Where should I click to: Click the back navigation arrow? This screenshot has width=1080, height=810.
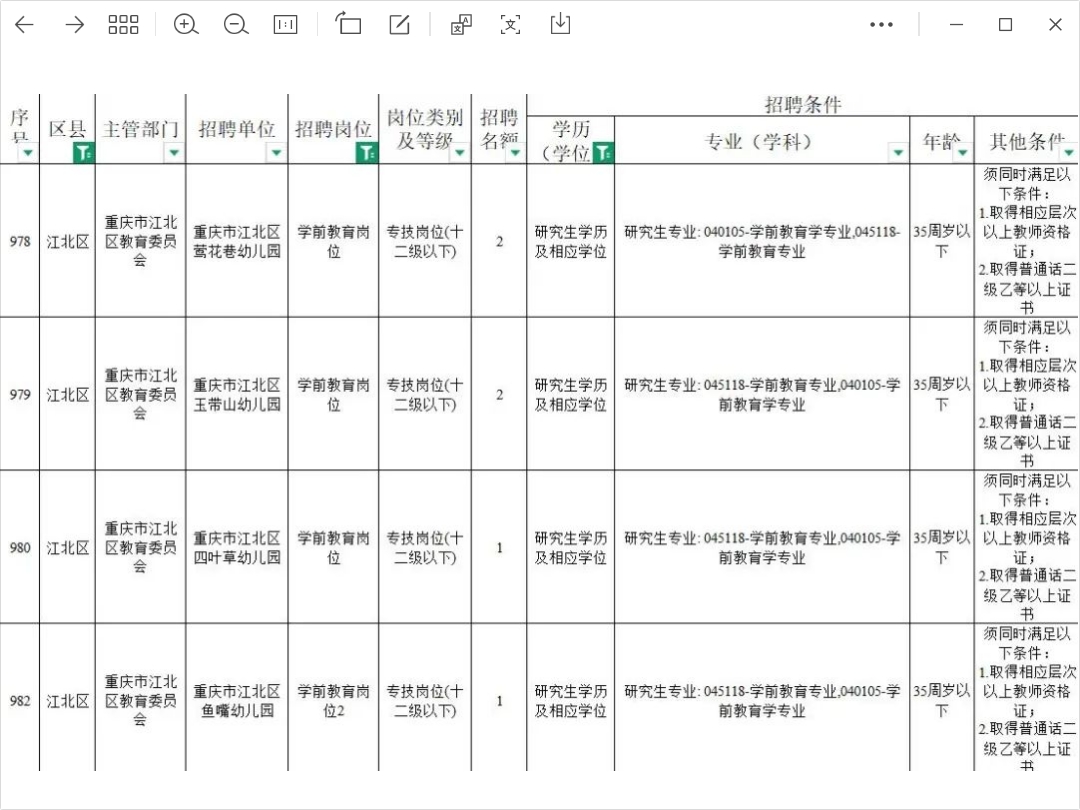tap(24, 24)
